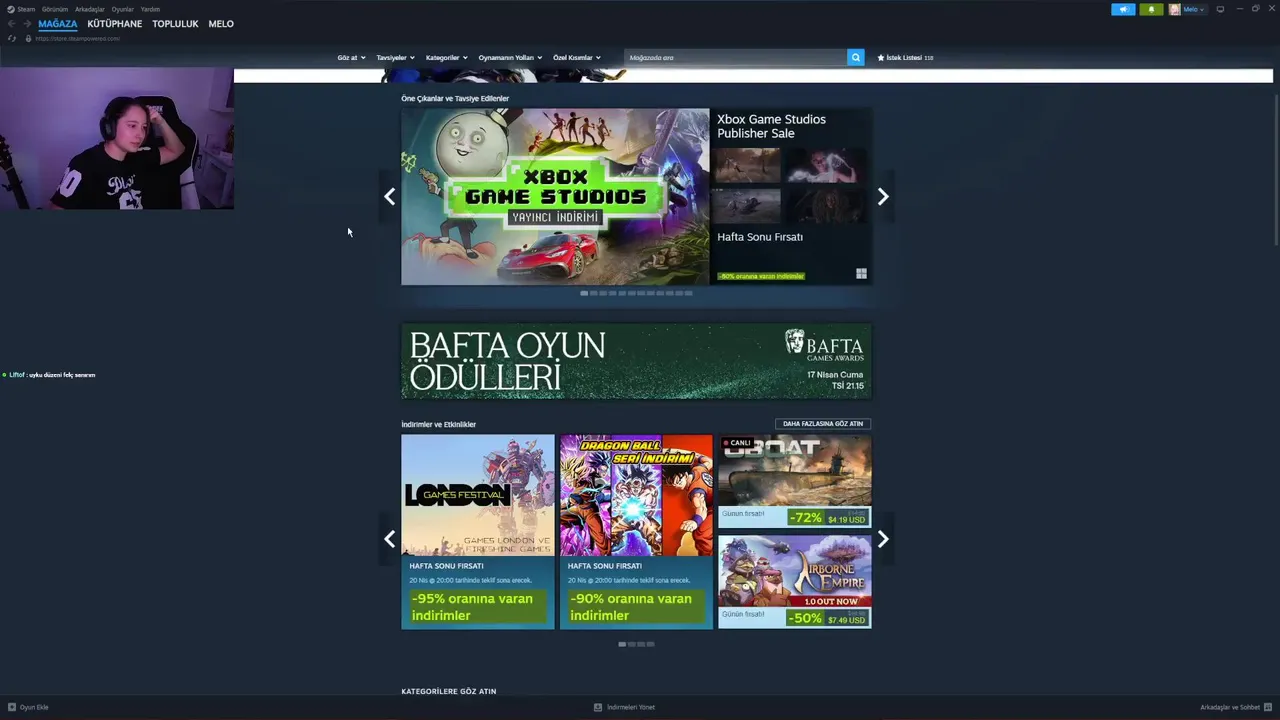Switch to the MAĞAZA tab

(x=57, y=24)
